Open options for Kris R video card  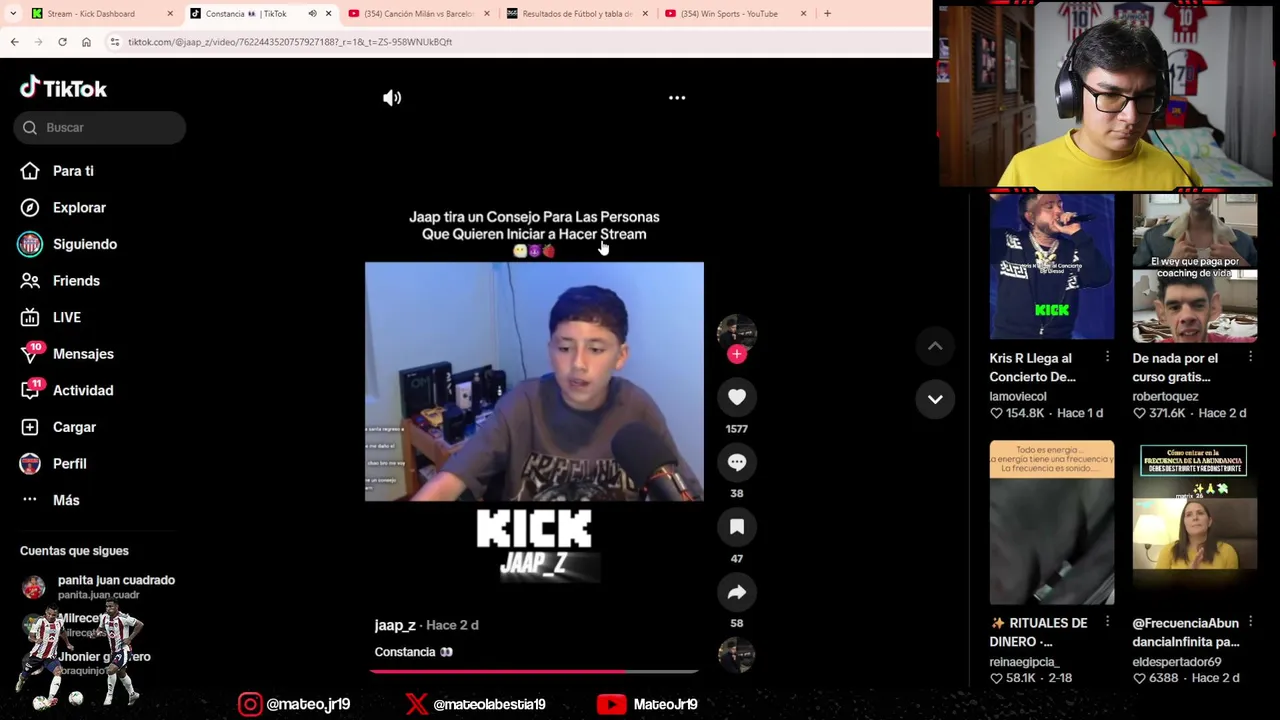(x=1107, y=357)
